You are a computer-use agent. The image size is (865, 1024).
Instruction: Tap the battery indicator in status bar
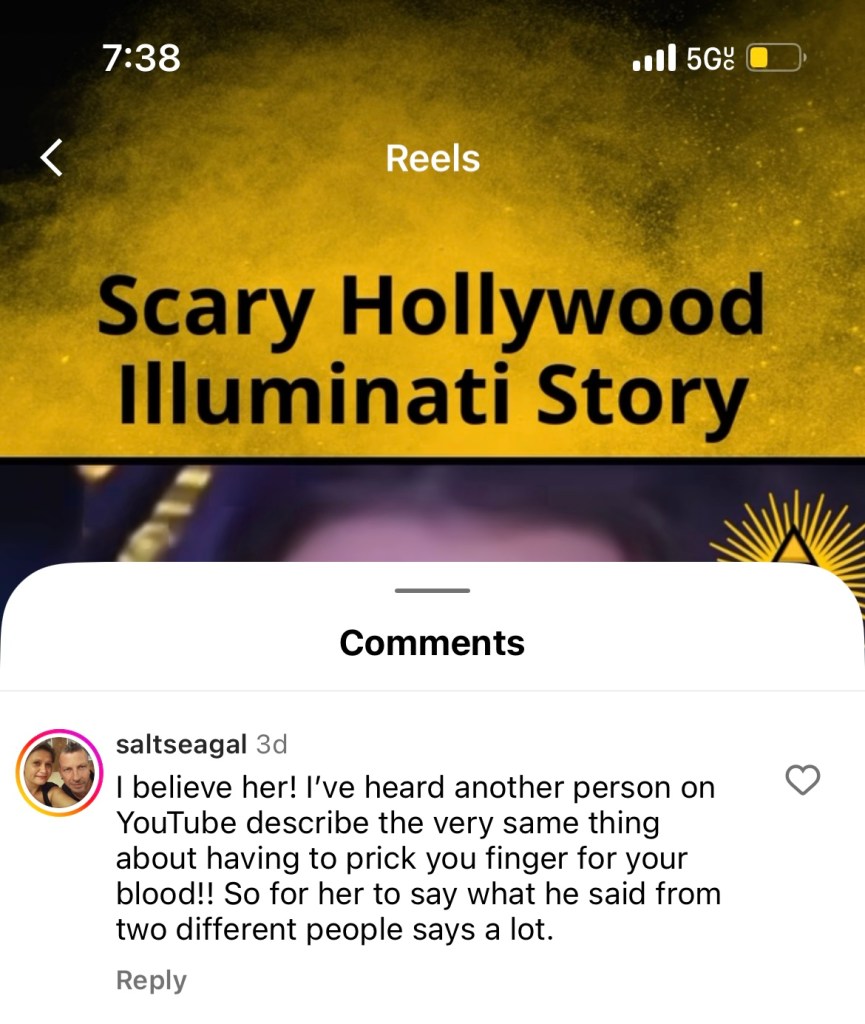tap(776, 58)
